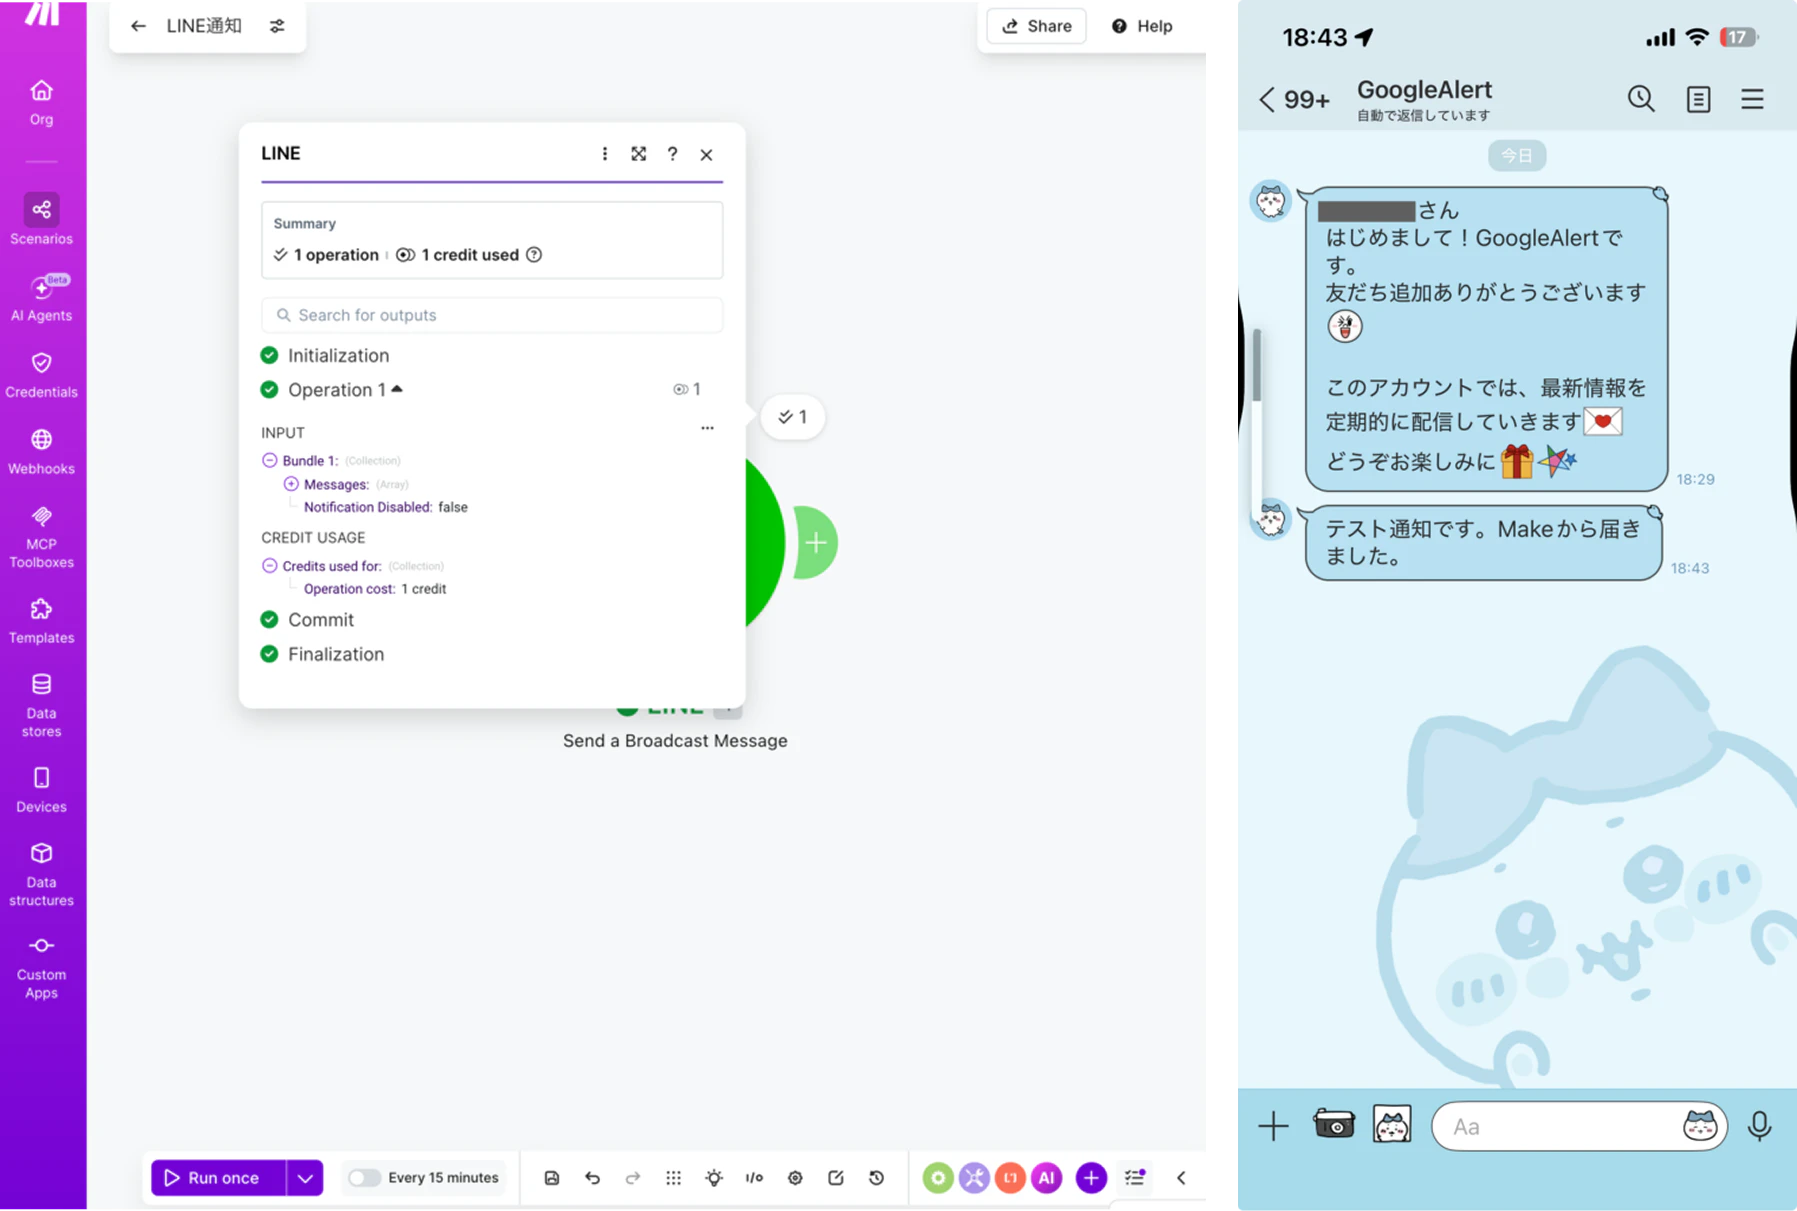Collapse Credits used for collection
Image resolution: width=1797 pixels, height=1211 pixels.
pos(269,566)
